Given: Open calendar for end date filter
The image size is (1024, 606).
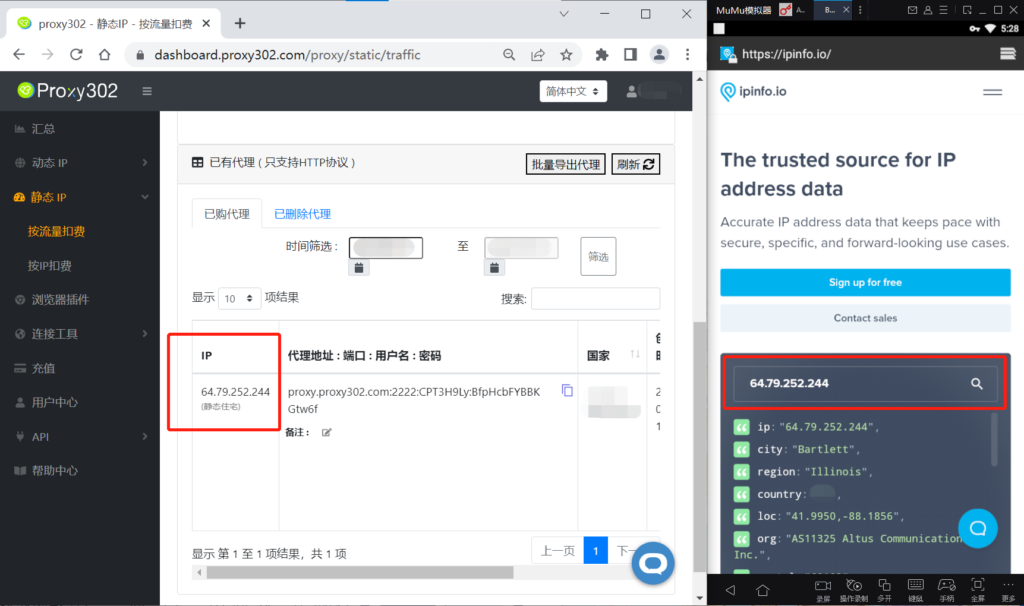Looking at the screenshot, I should (494, 268).
